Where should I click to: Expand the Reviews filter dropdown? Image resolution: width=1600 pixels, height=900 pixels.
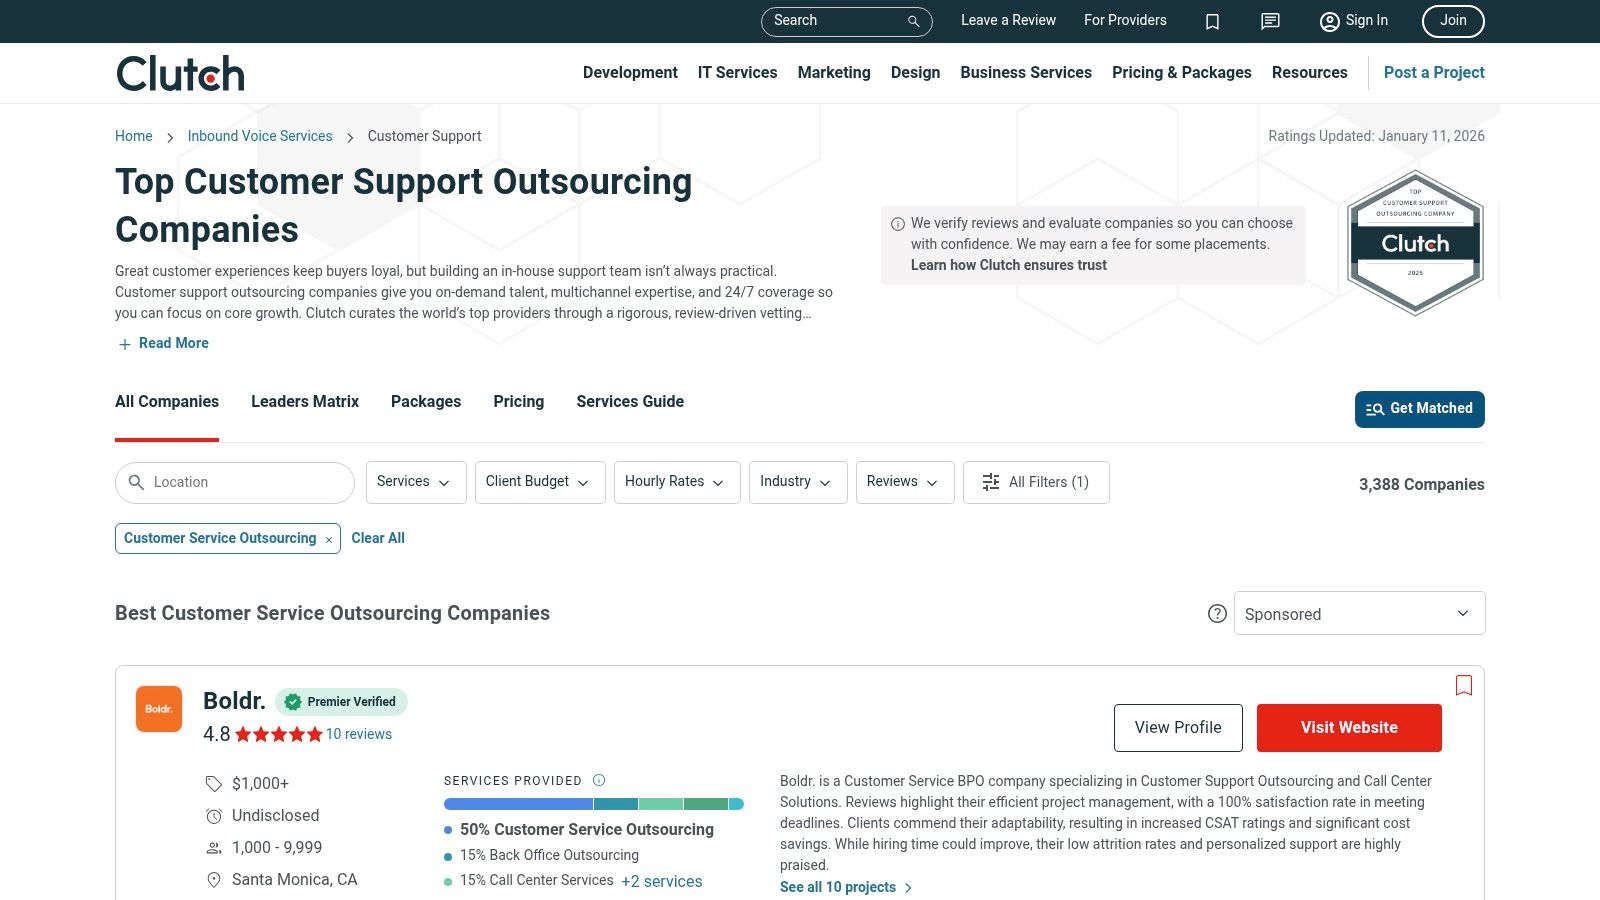pos(905,482)
